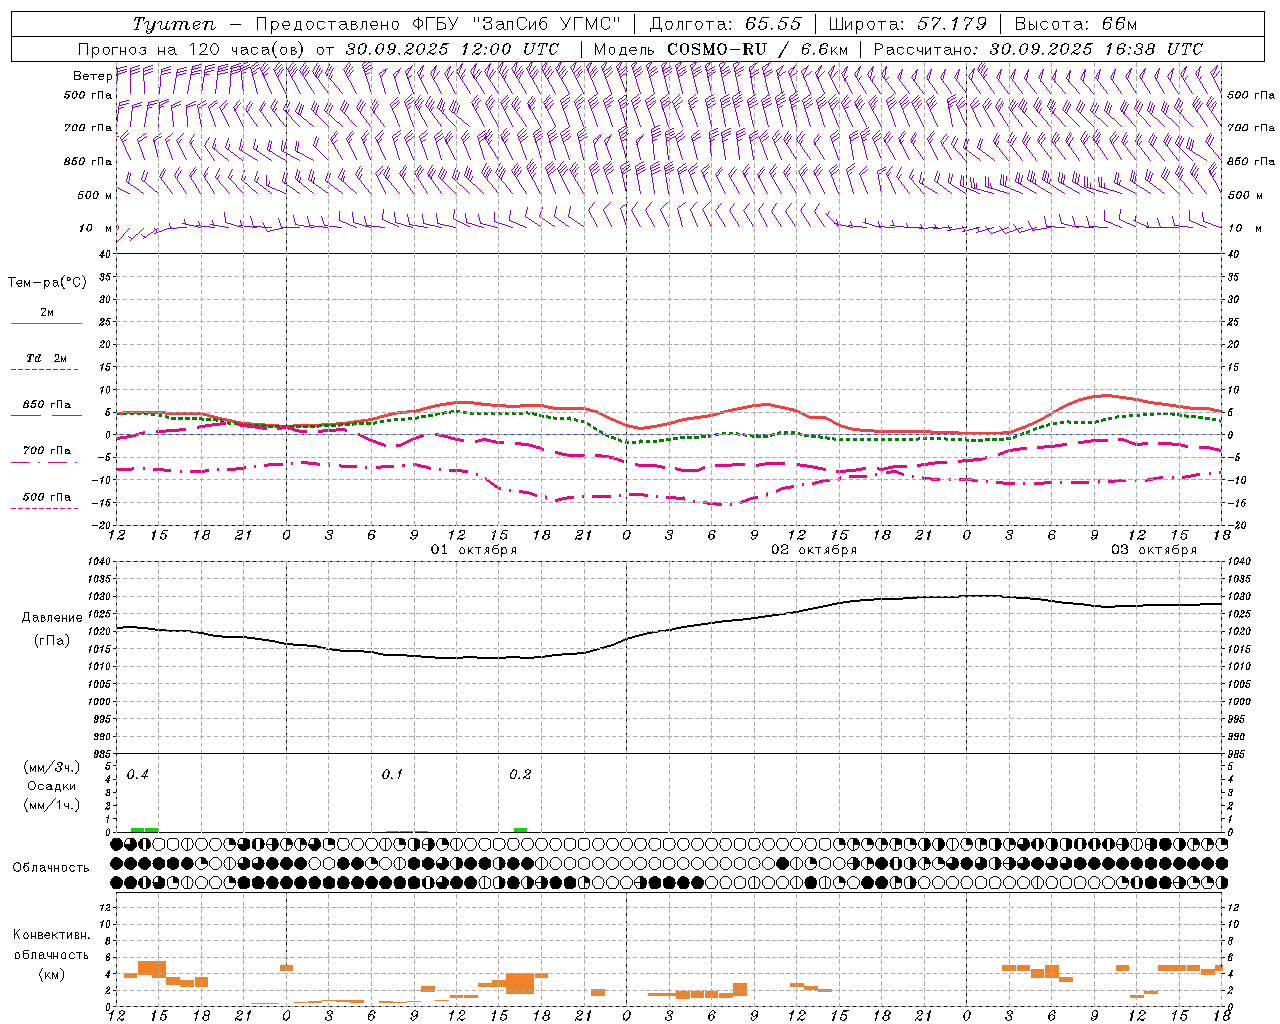Click the green precipitation bar below "0.2"

[520, 829]
